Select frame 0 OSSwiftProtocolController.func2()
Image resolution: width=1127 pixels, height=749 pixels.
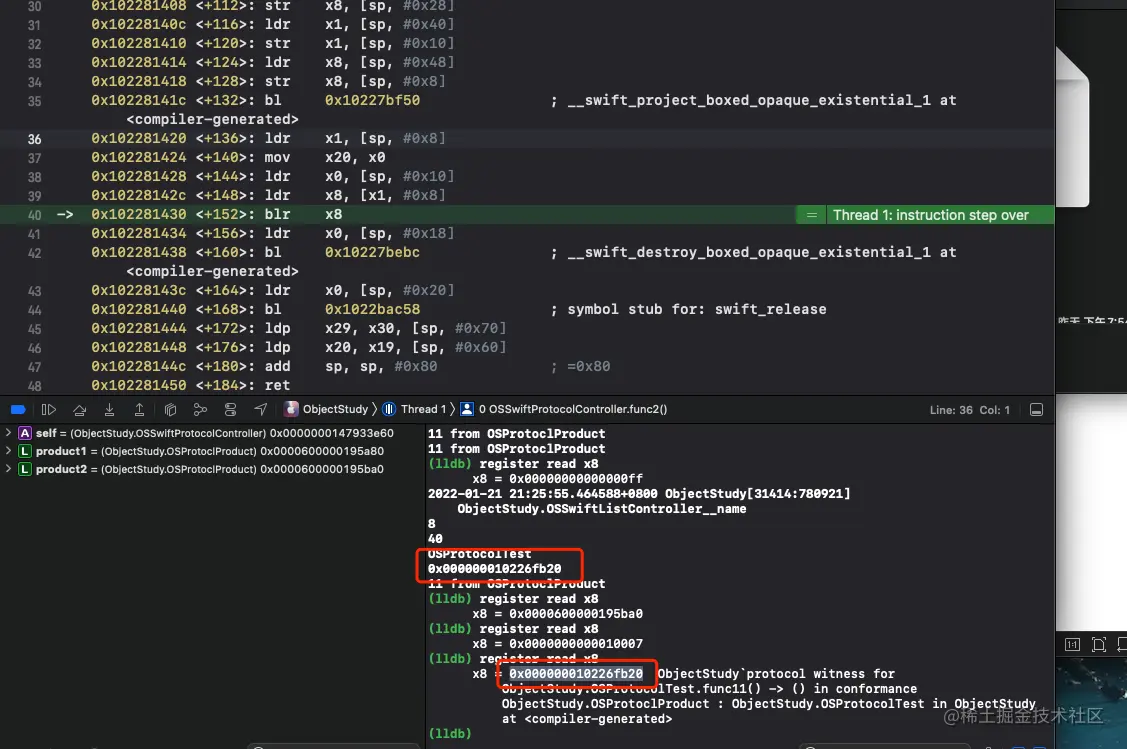pyautogui.click(x=564, y=409)
